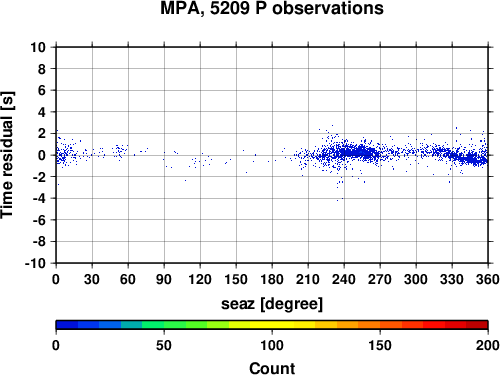Click the x-axis tick label 240
The width and height of the screenshot is (500, 375).
pyautogui.click(x=344, y=279)
